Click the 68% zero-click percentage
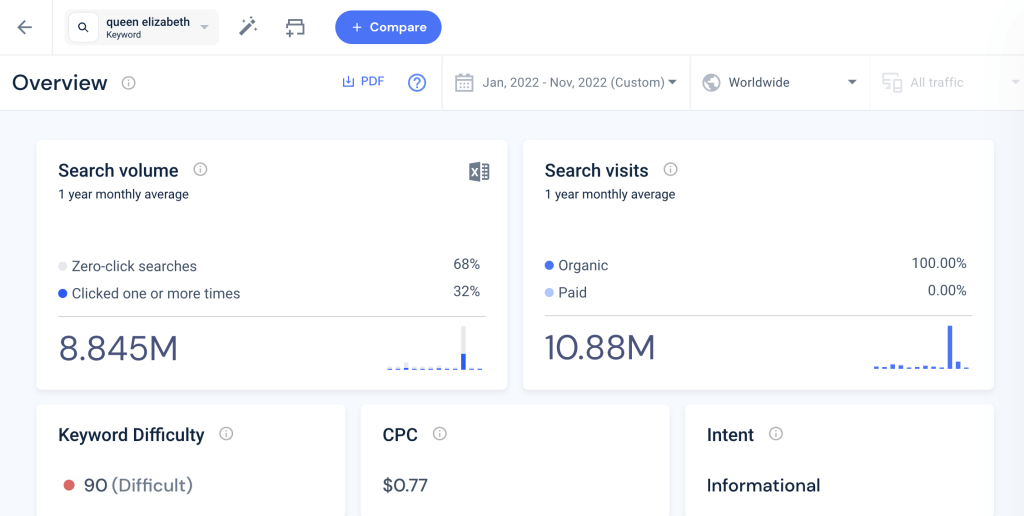Screen dimensions: 1024x516 coord(466,265)
